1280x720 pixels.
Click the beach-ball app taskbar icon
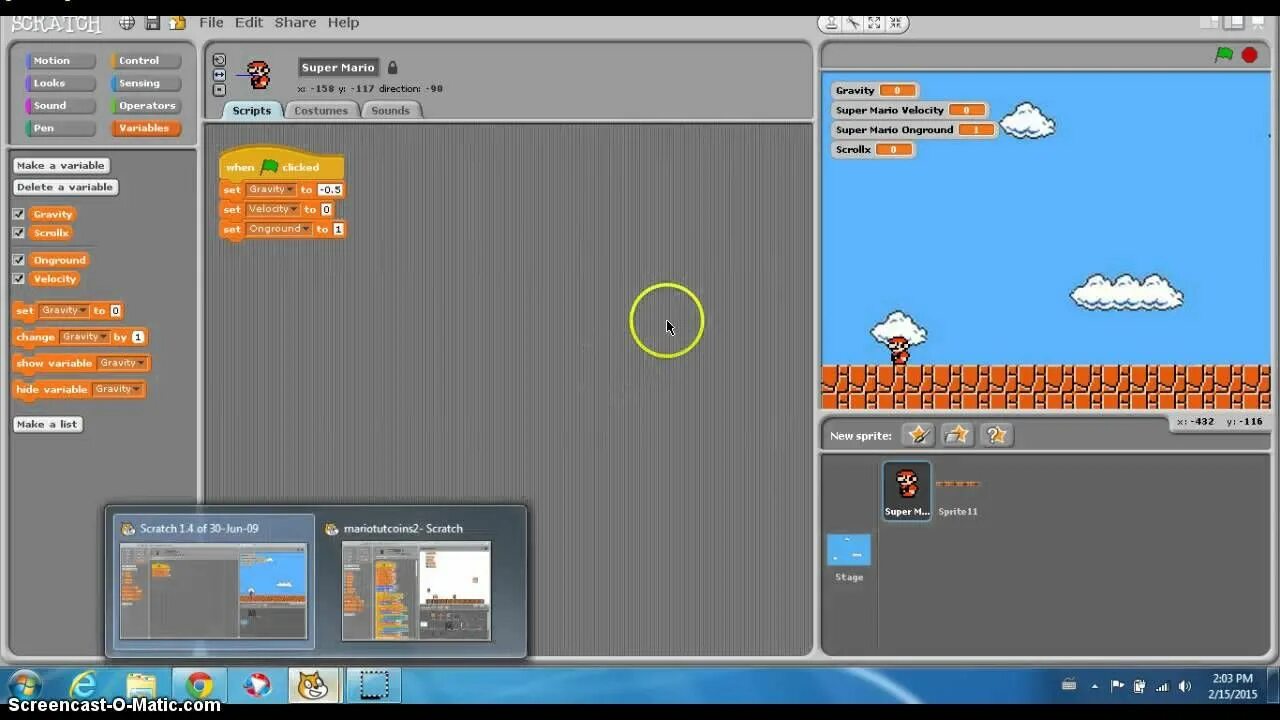pyautogui.click(x=257, y=686)
